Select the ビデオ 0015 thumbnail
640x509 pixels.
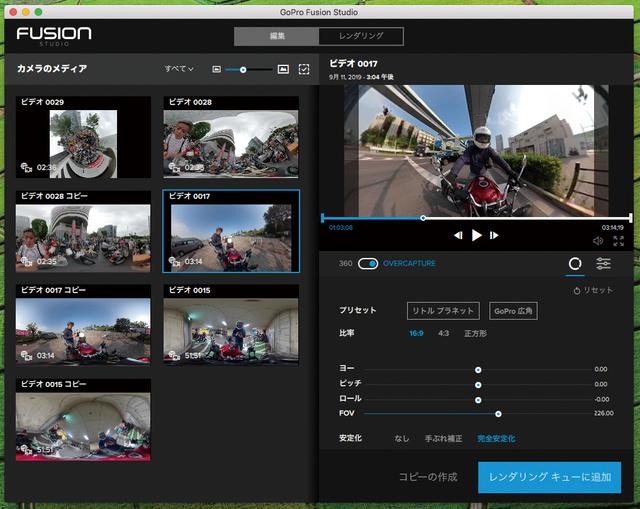[x=231, y=325]
